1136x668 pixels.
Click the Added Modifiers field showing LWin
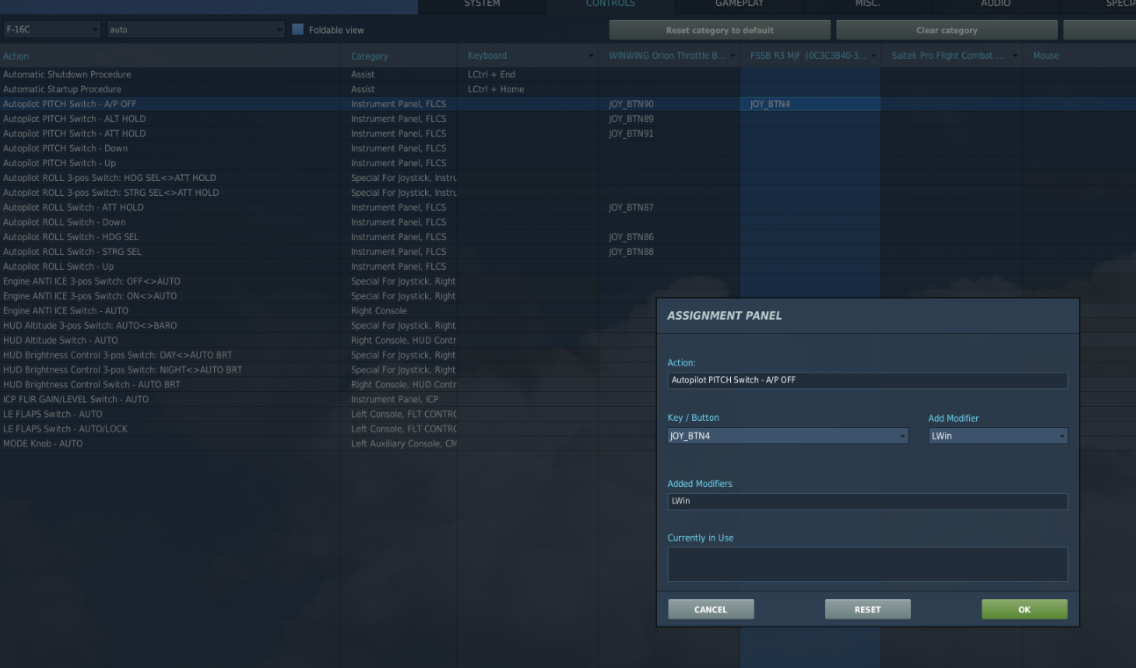click(867, 501)
